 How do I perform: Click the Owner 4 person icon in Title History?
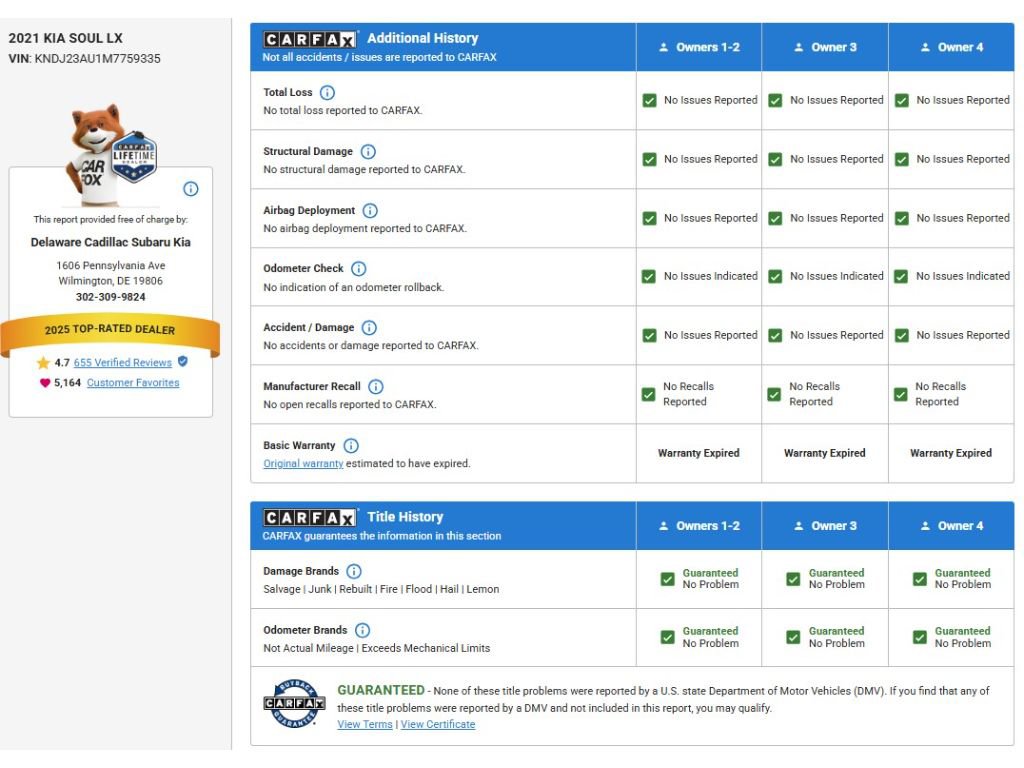(925, 526)
